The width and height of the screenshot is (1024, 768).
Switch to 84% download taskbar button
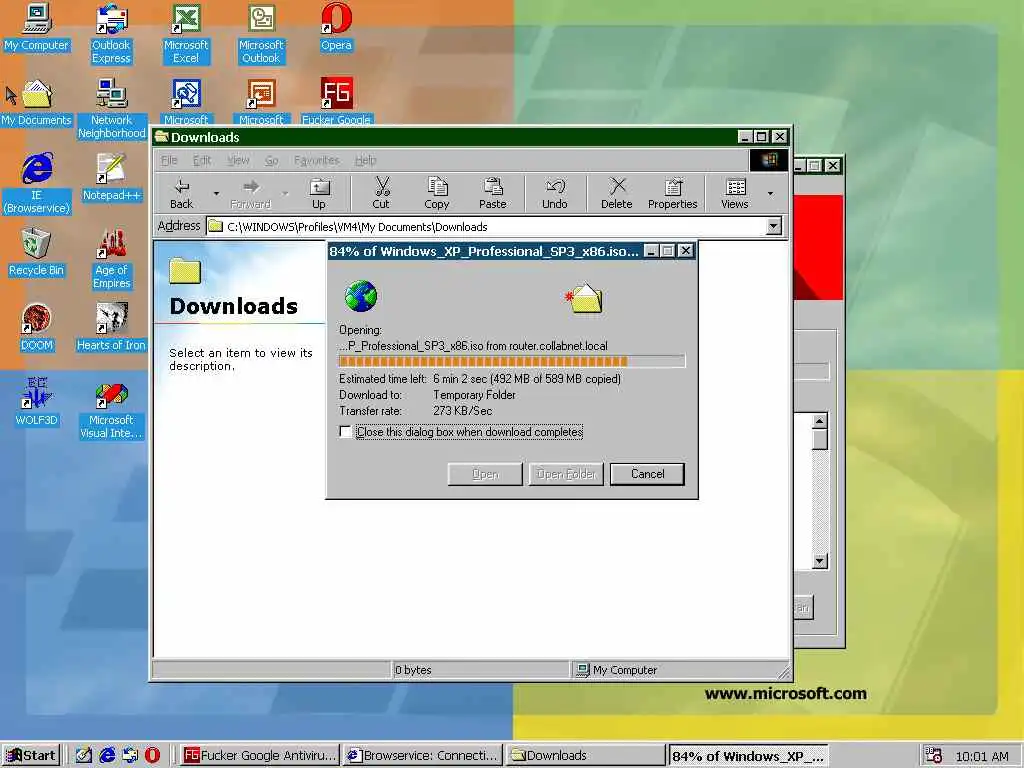pyautogui.click(x=749, y=756)
